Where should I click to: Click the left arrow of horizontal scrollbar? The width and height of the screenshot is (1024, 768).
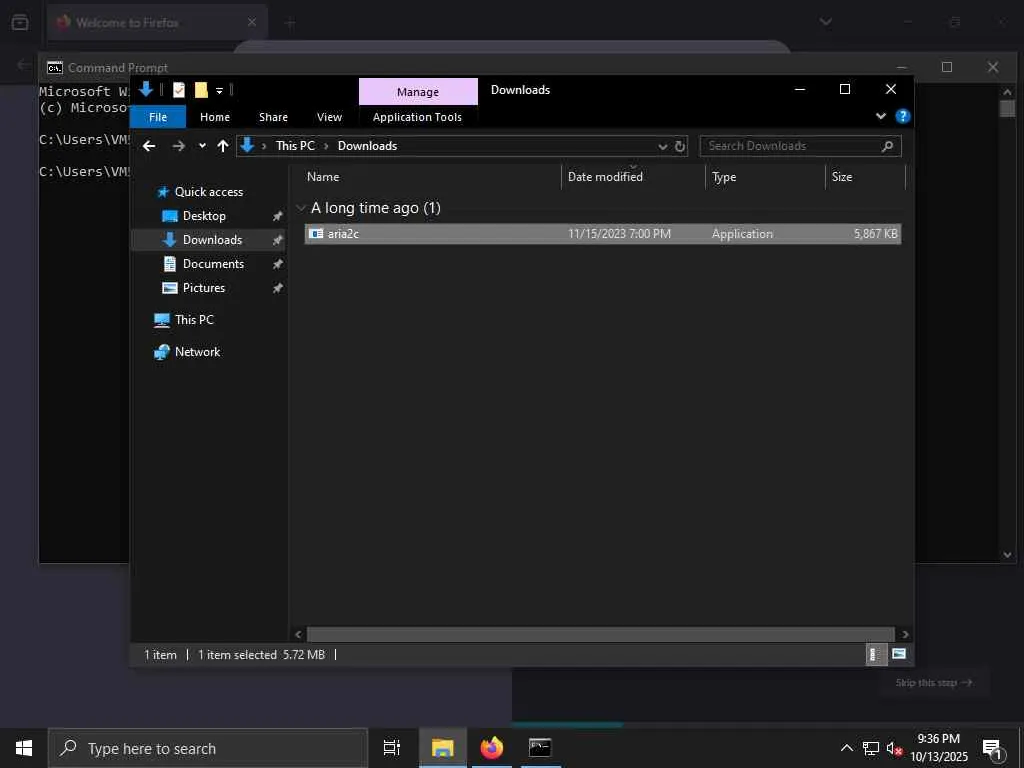(x=298, y=634)
